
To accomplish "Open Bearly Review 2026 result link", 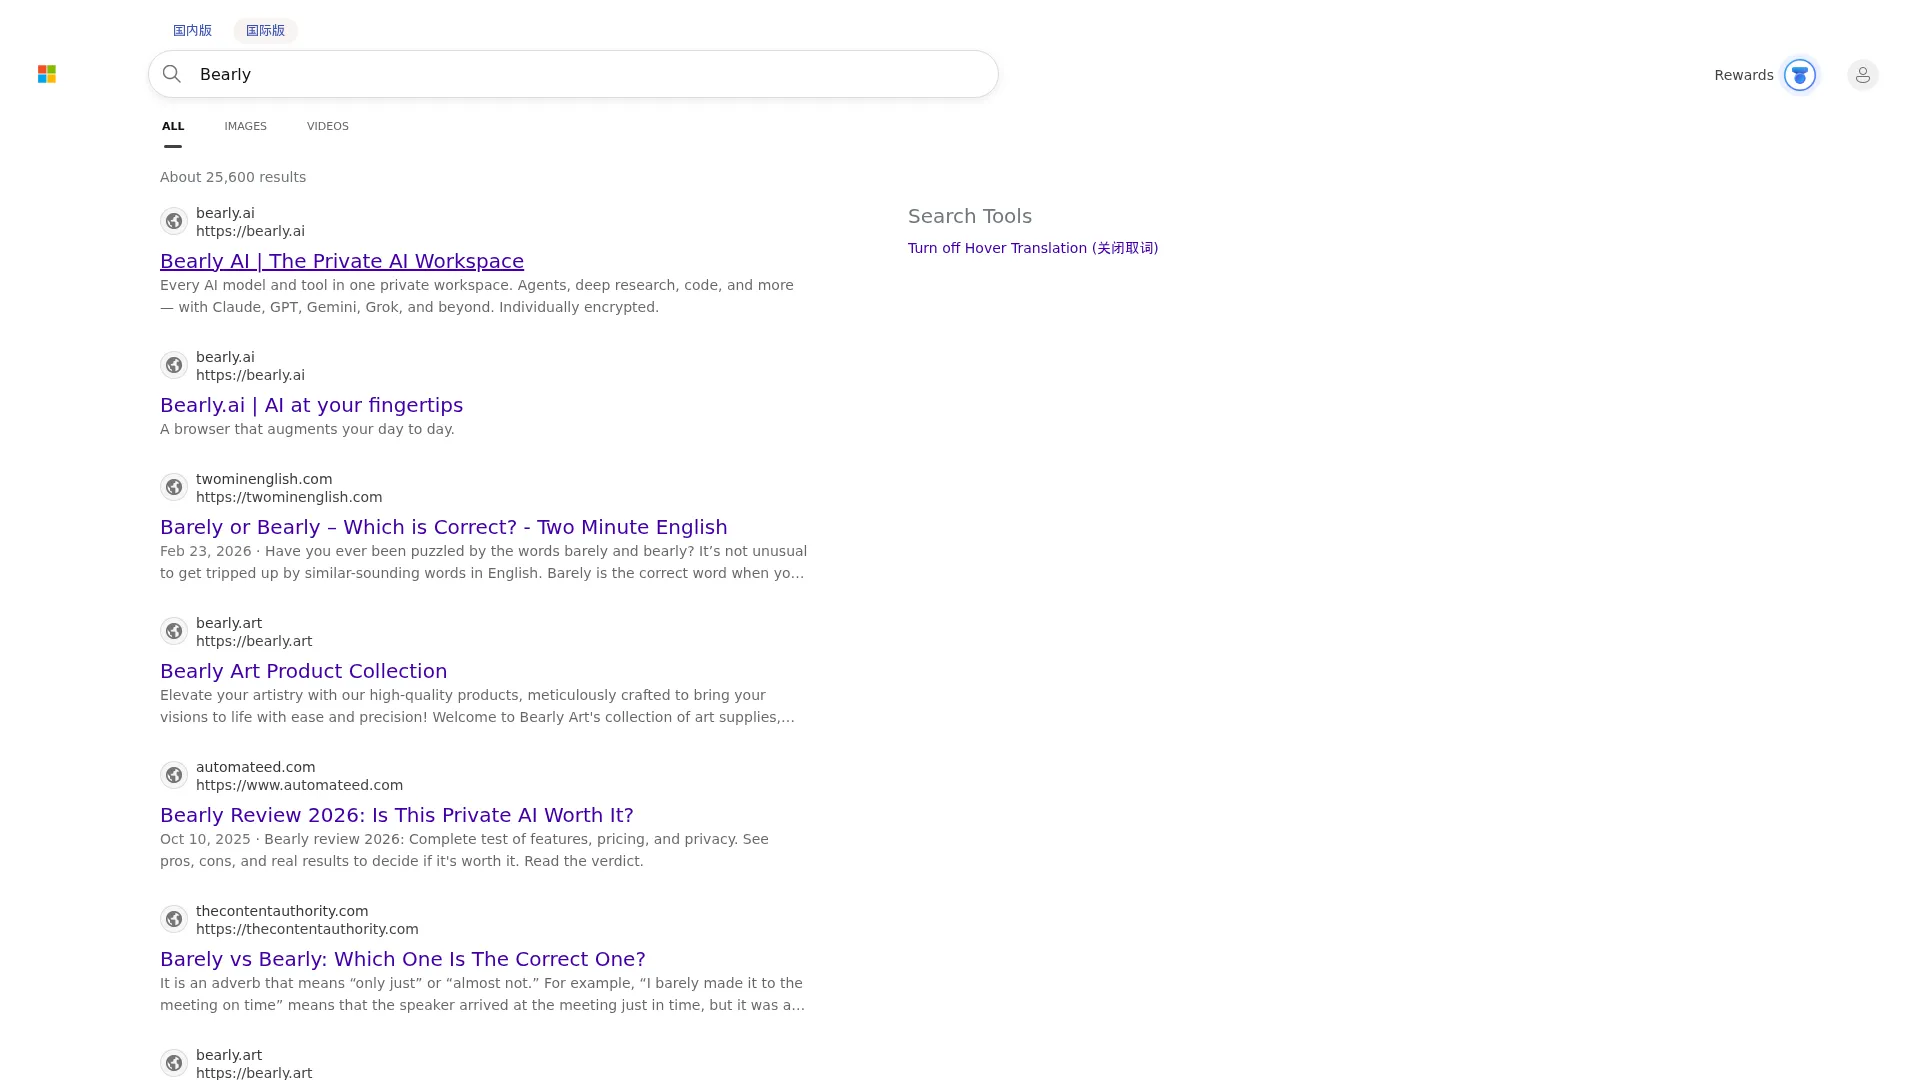I will [x=397, y=815].
